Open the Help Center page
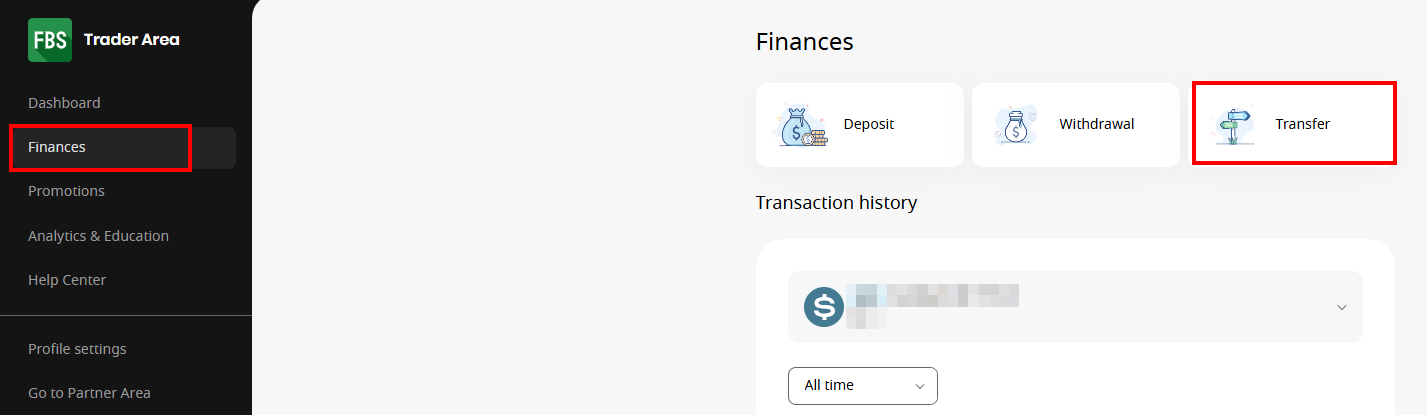This screenshot has width=1427, height=415. tap(67, 280)
